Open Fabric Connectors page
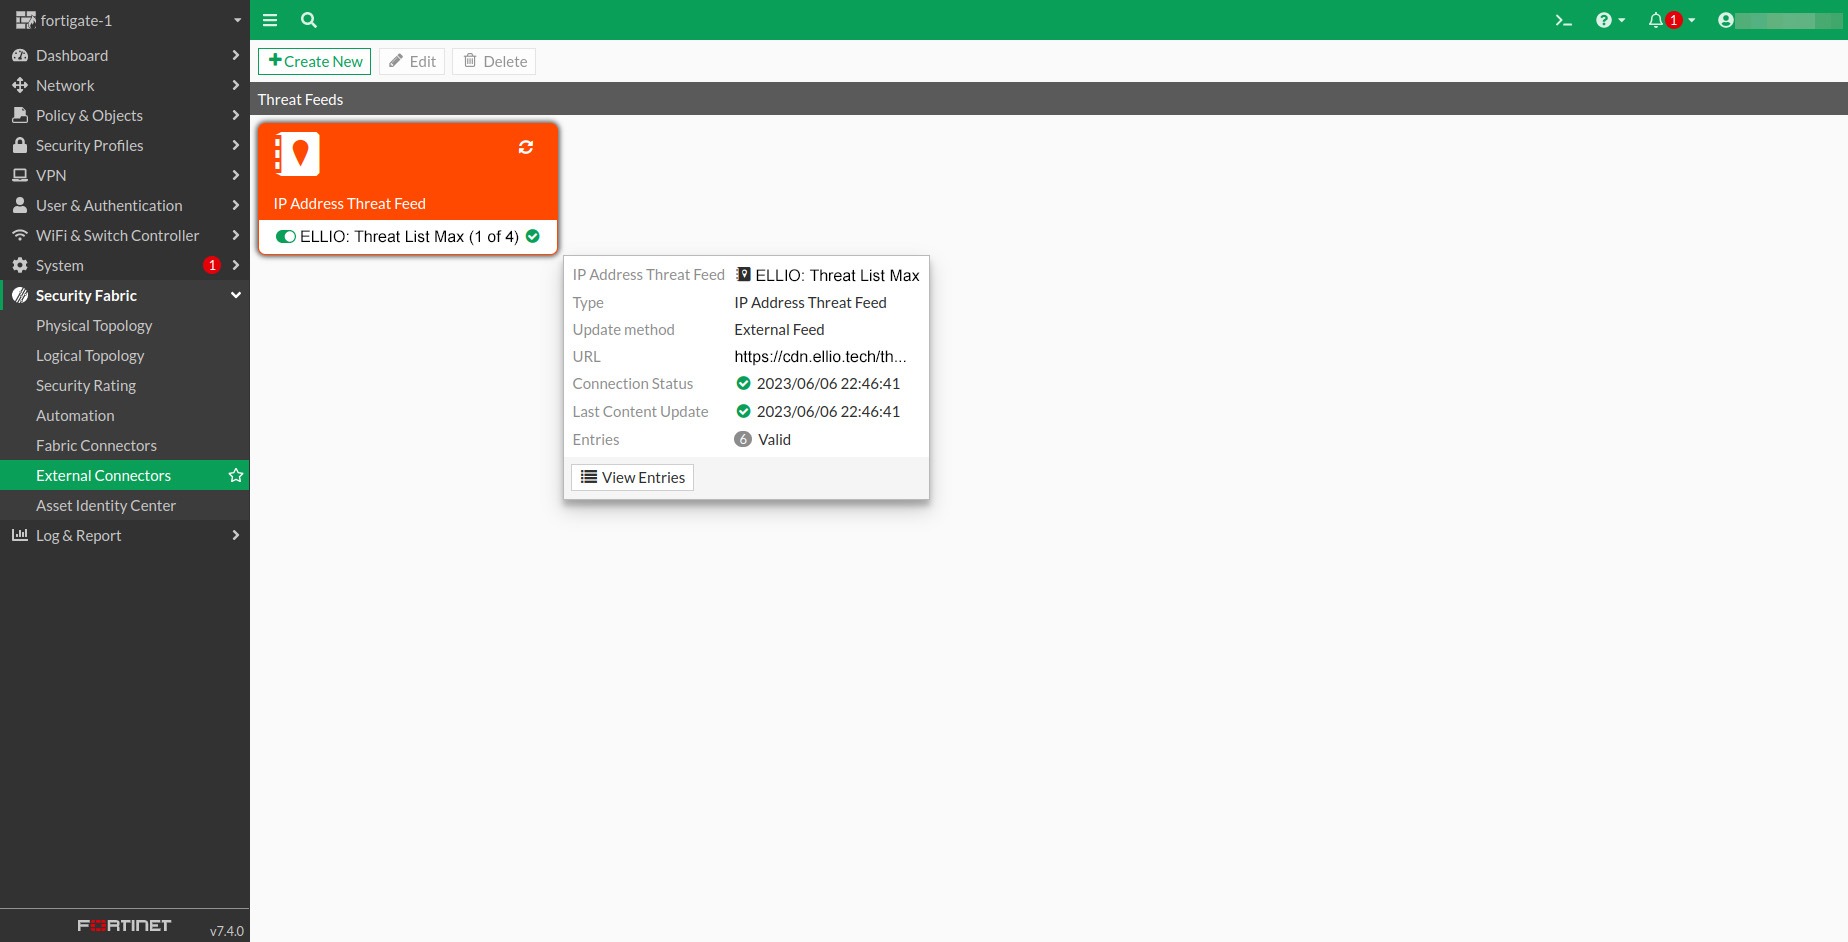 (x=96, y=446)
